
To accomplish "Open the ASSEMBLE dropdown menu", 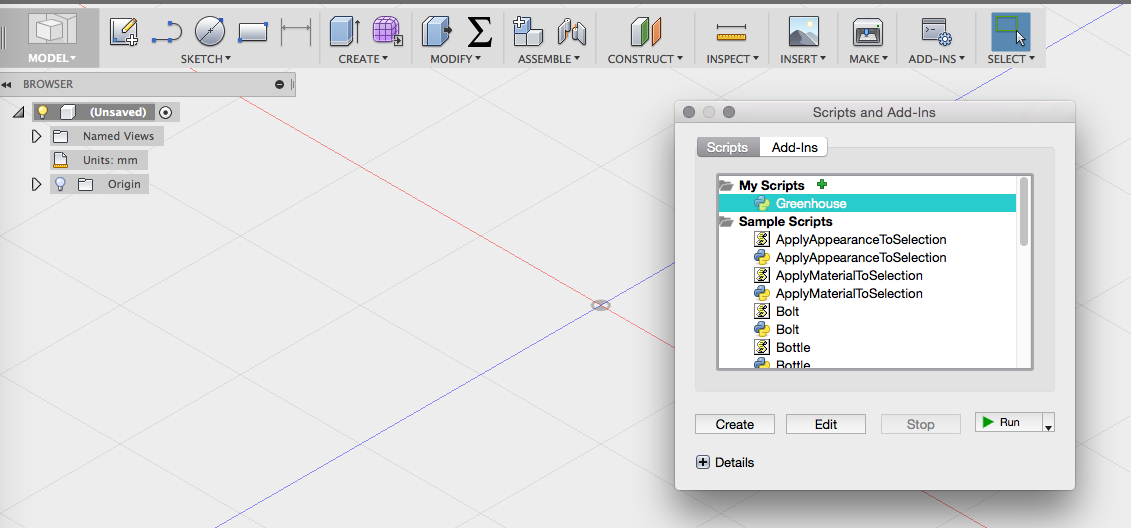I will tap(549, 59).
